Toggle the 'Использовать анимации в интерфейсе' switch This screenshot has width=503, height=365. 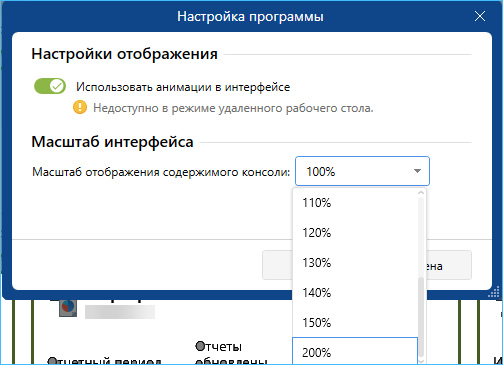50,86
